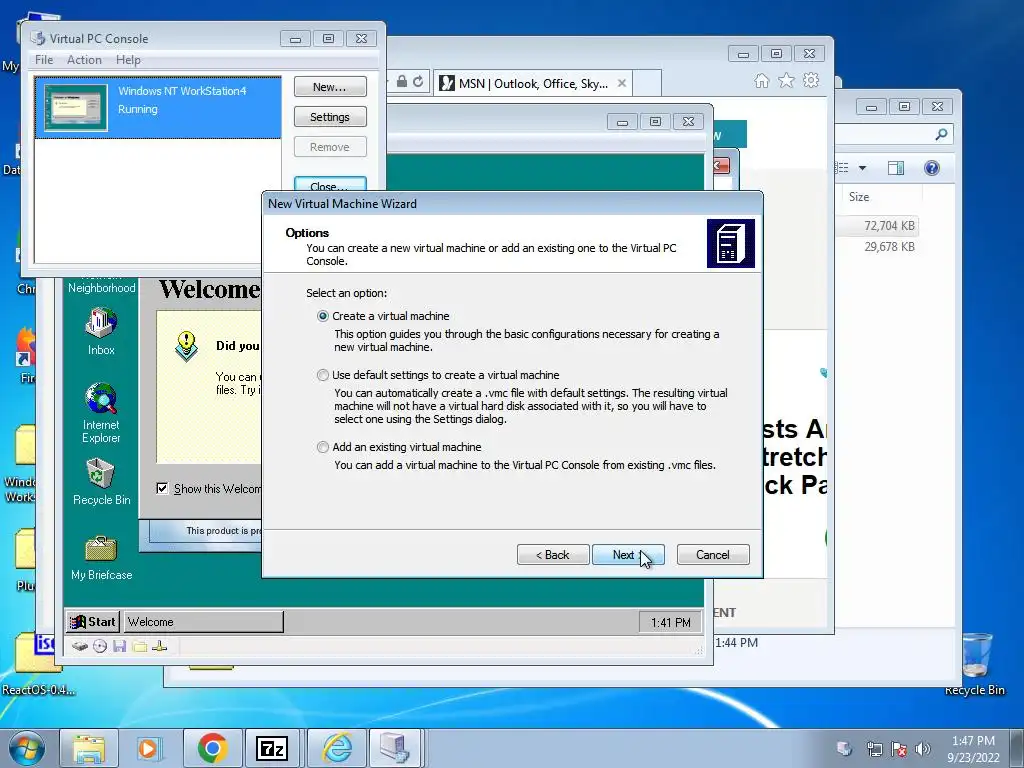This screenshot has height=768, width=1024.
Task: Open Internet Explorer from the taskbar
Action: [x=337, y=748]
